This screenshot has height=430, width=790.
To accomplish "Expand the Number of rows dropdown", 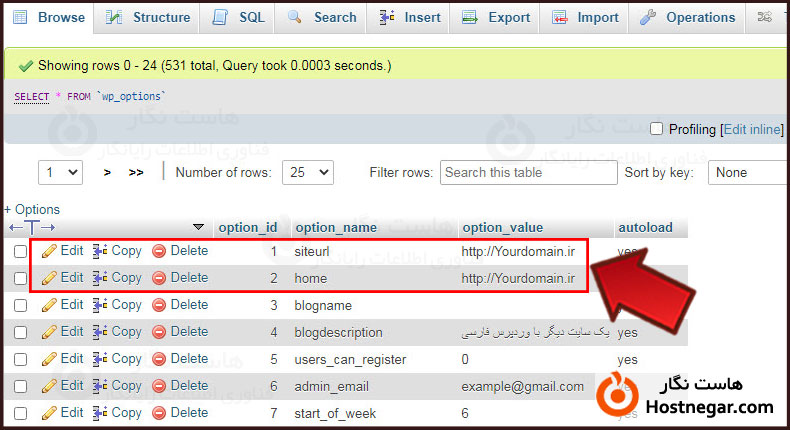I will click(308, 172).
